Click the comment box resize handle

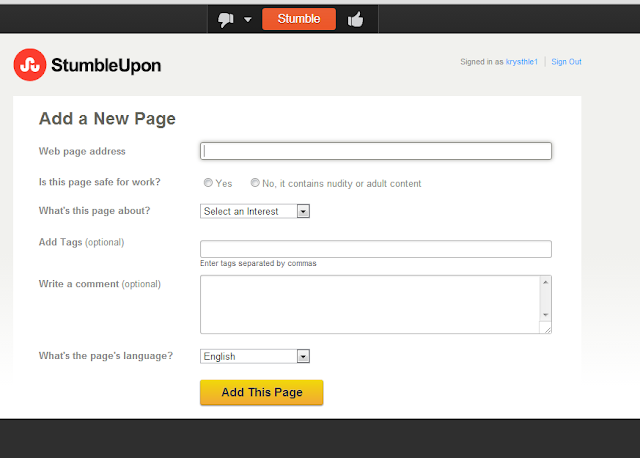[546, 328]
